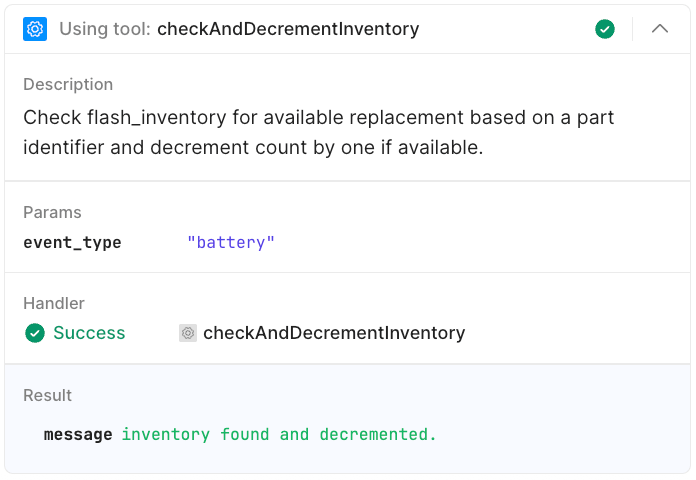
Task: Collapse the tool details with chevron
Action: coord(660,29)
